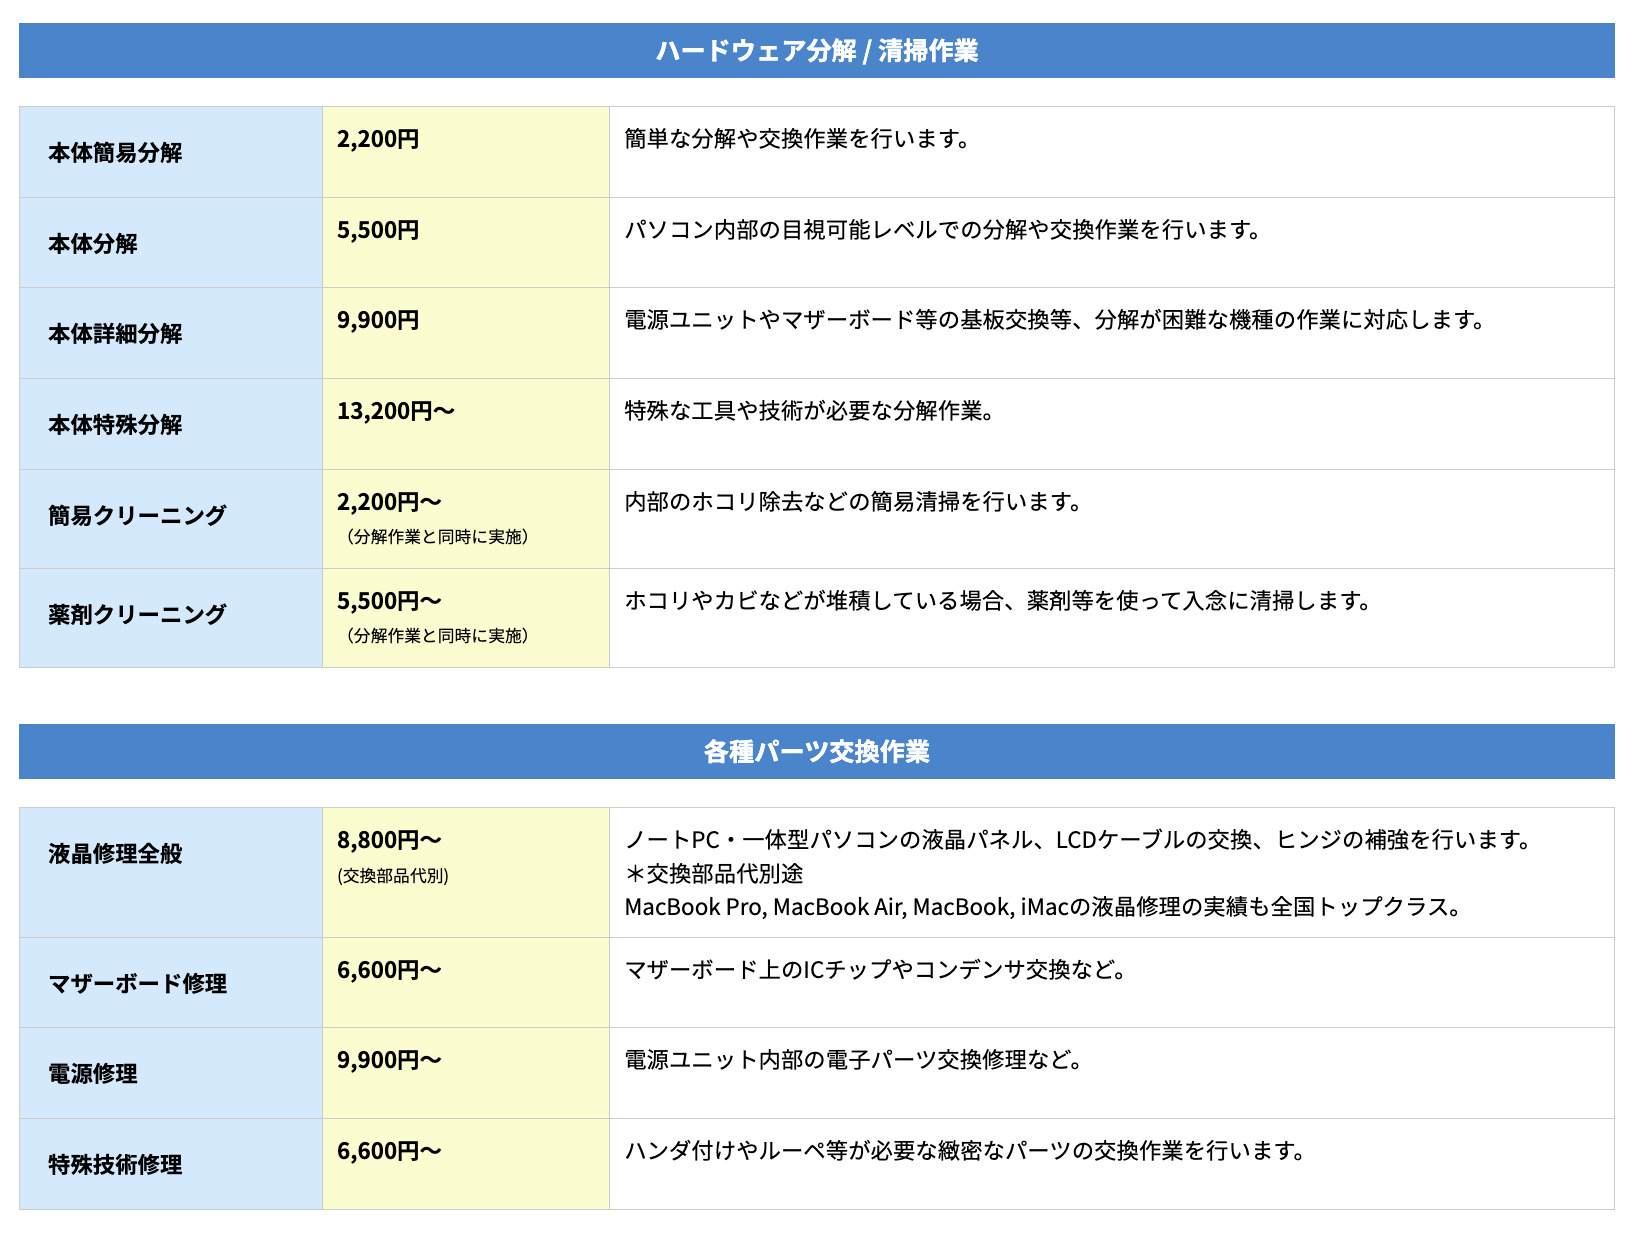Click the 本体分解 service name cell
Viewport: 1644px width, 1244px height.
coord(93,244)
